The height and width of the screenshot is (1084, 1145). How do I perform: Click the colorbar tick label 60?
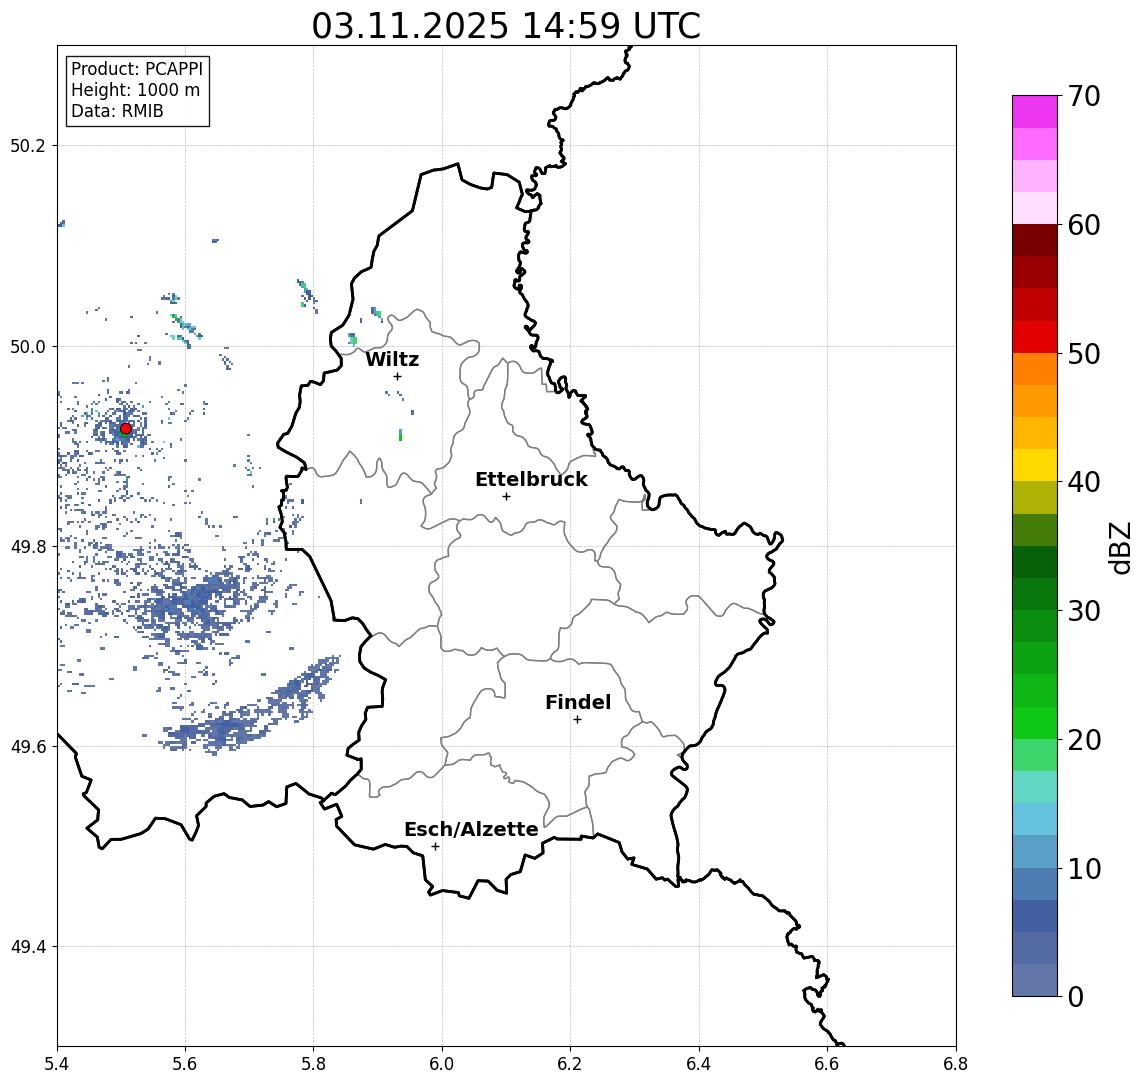(1084, 225)
